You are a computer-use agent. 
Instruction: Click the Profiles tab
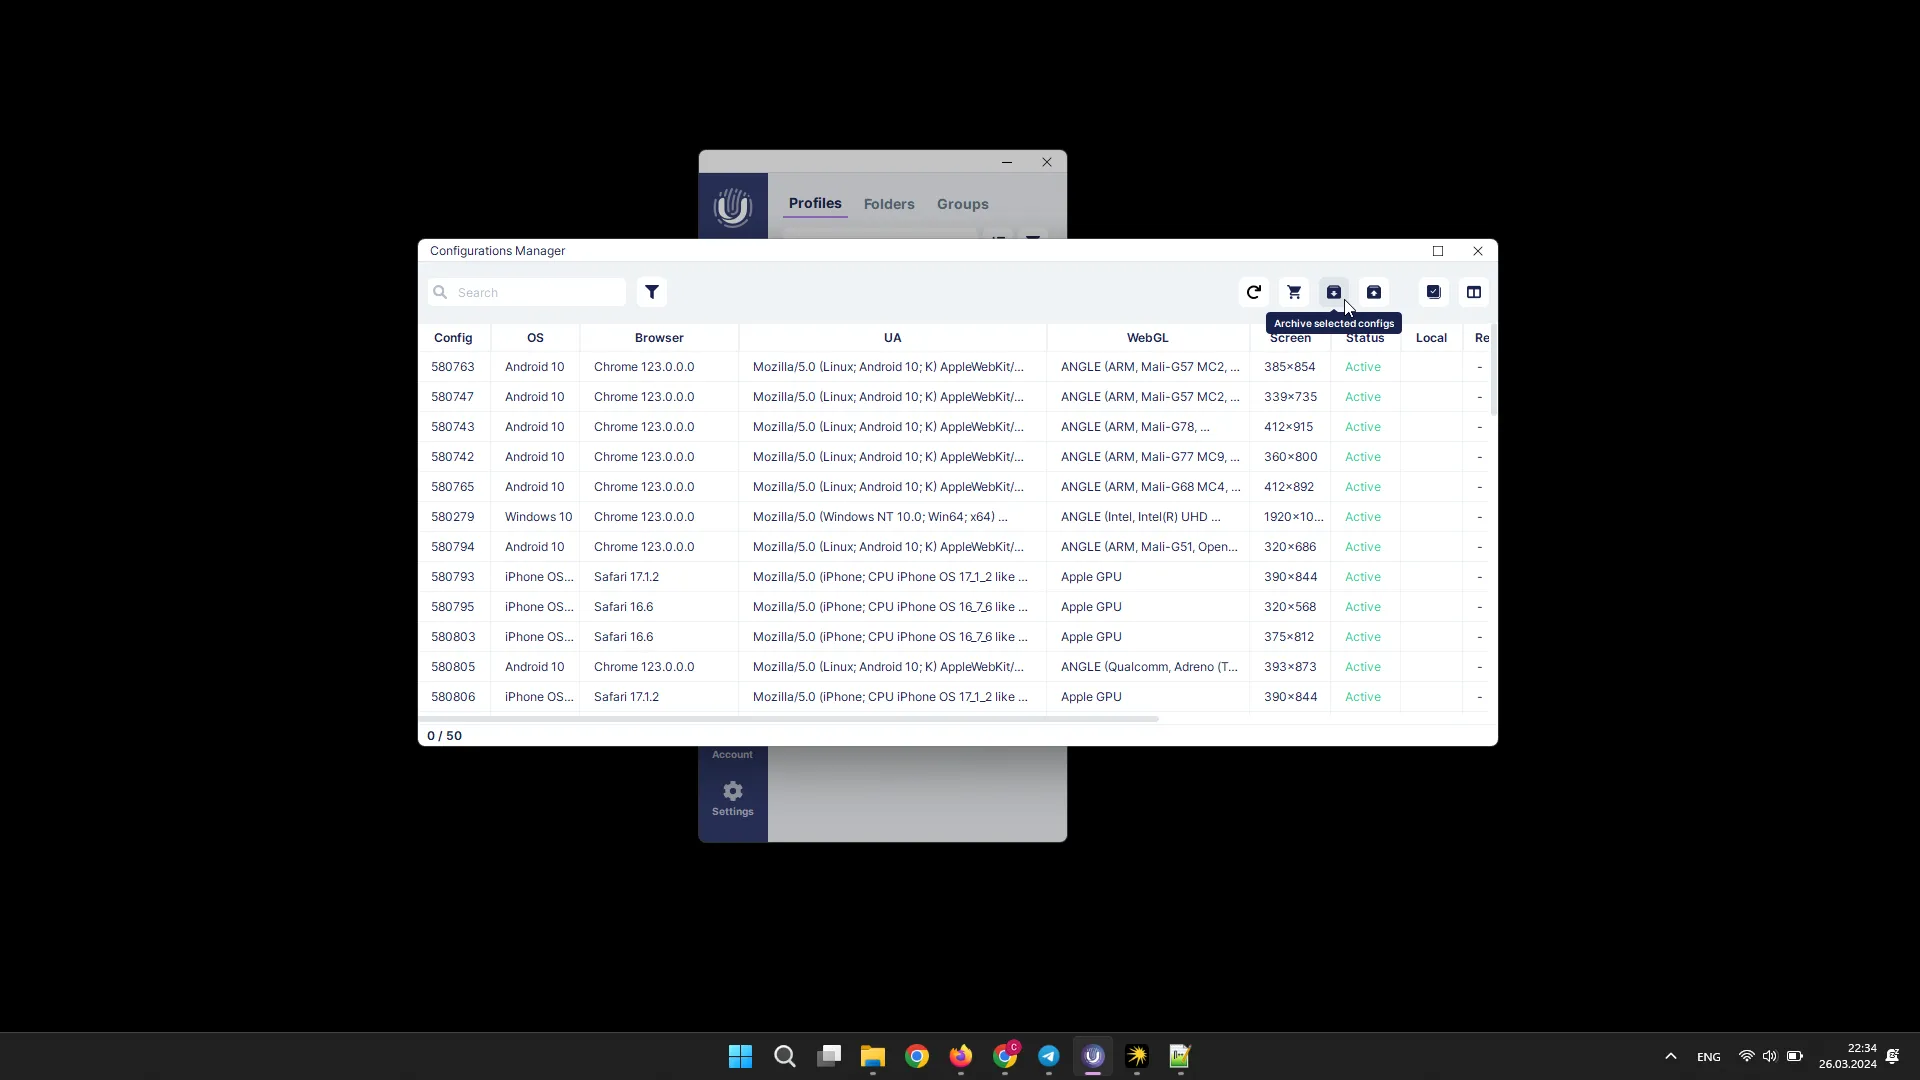pyautogui.click(x=814, y=203)
